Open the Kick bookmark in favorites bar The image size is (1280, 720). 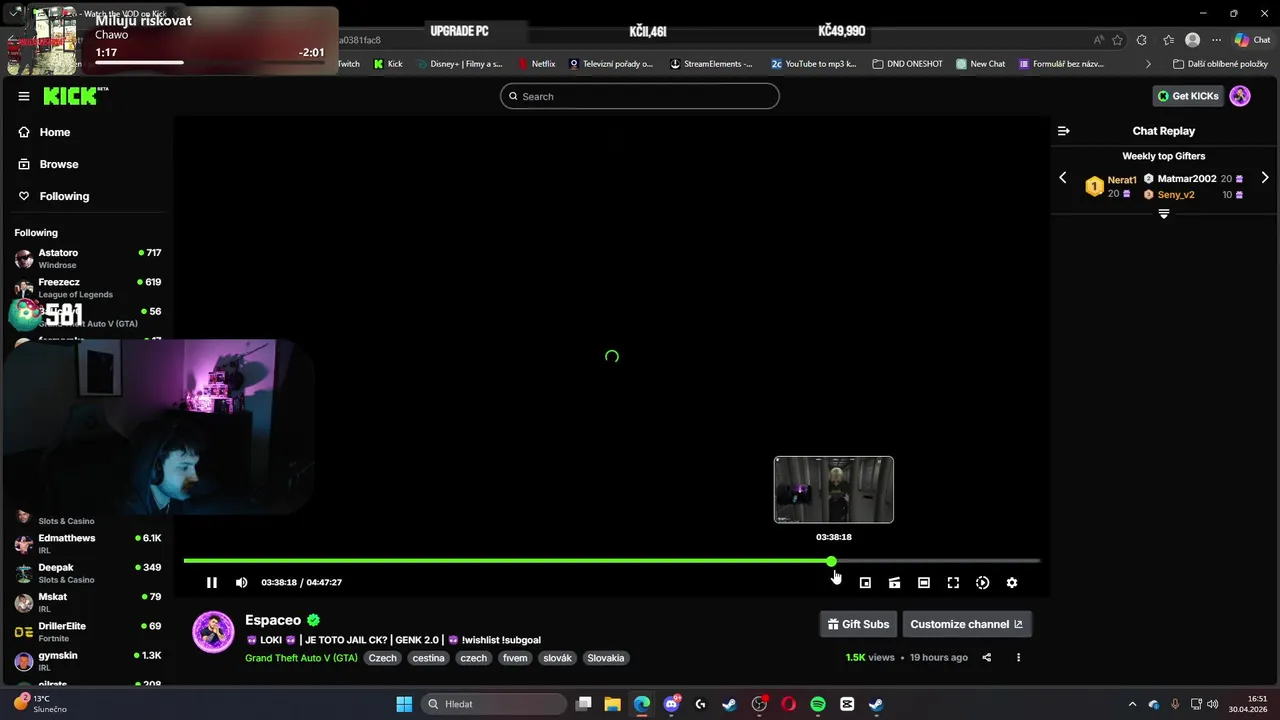tap(388, 64)
